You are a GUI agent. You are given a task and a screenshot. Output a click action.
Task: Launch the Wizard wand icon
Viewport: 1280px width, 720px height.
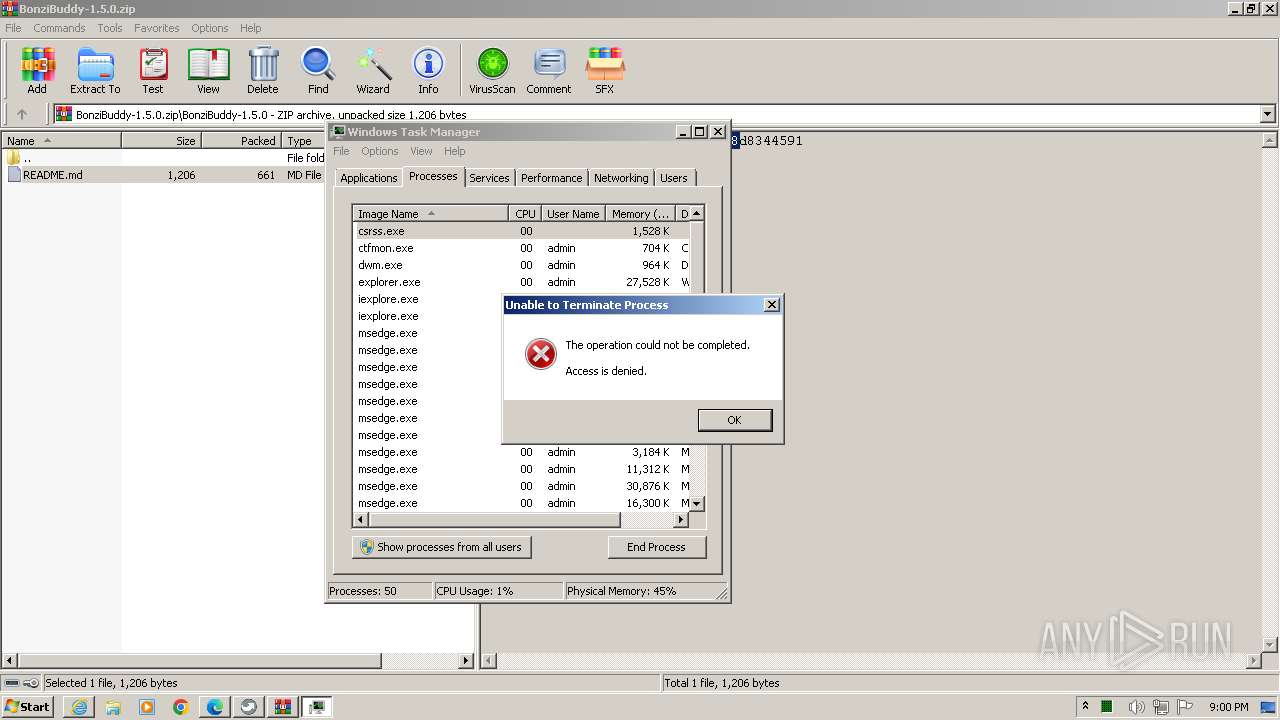[373, 70]
